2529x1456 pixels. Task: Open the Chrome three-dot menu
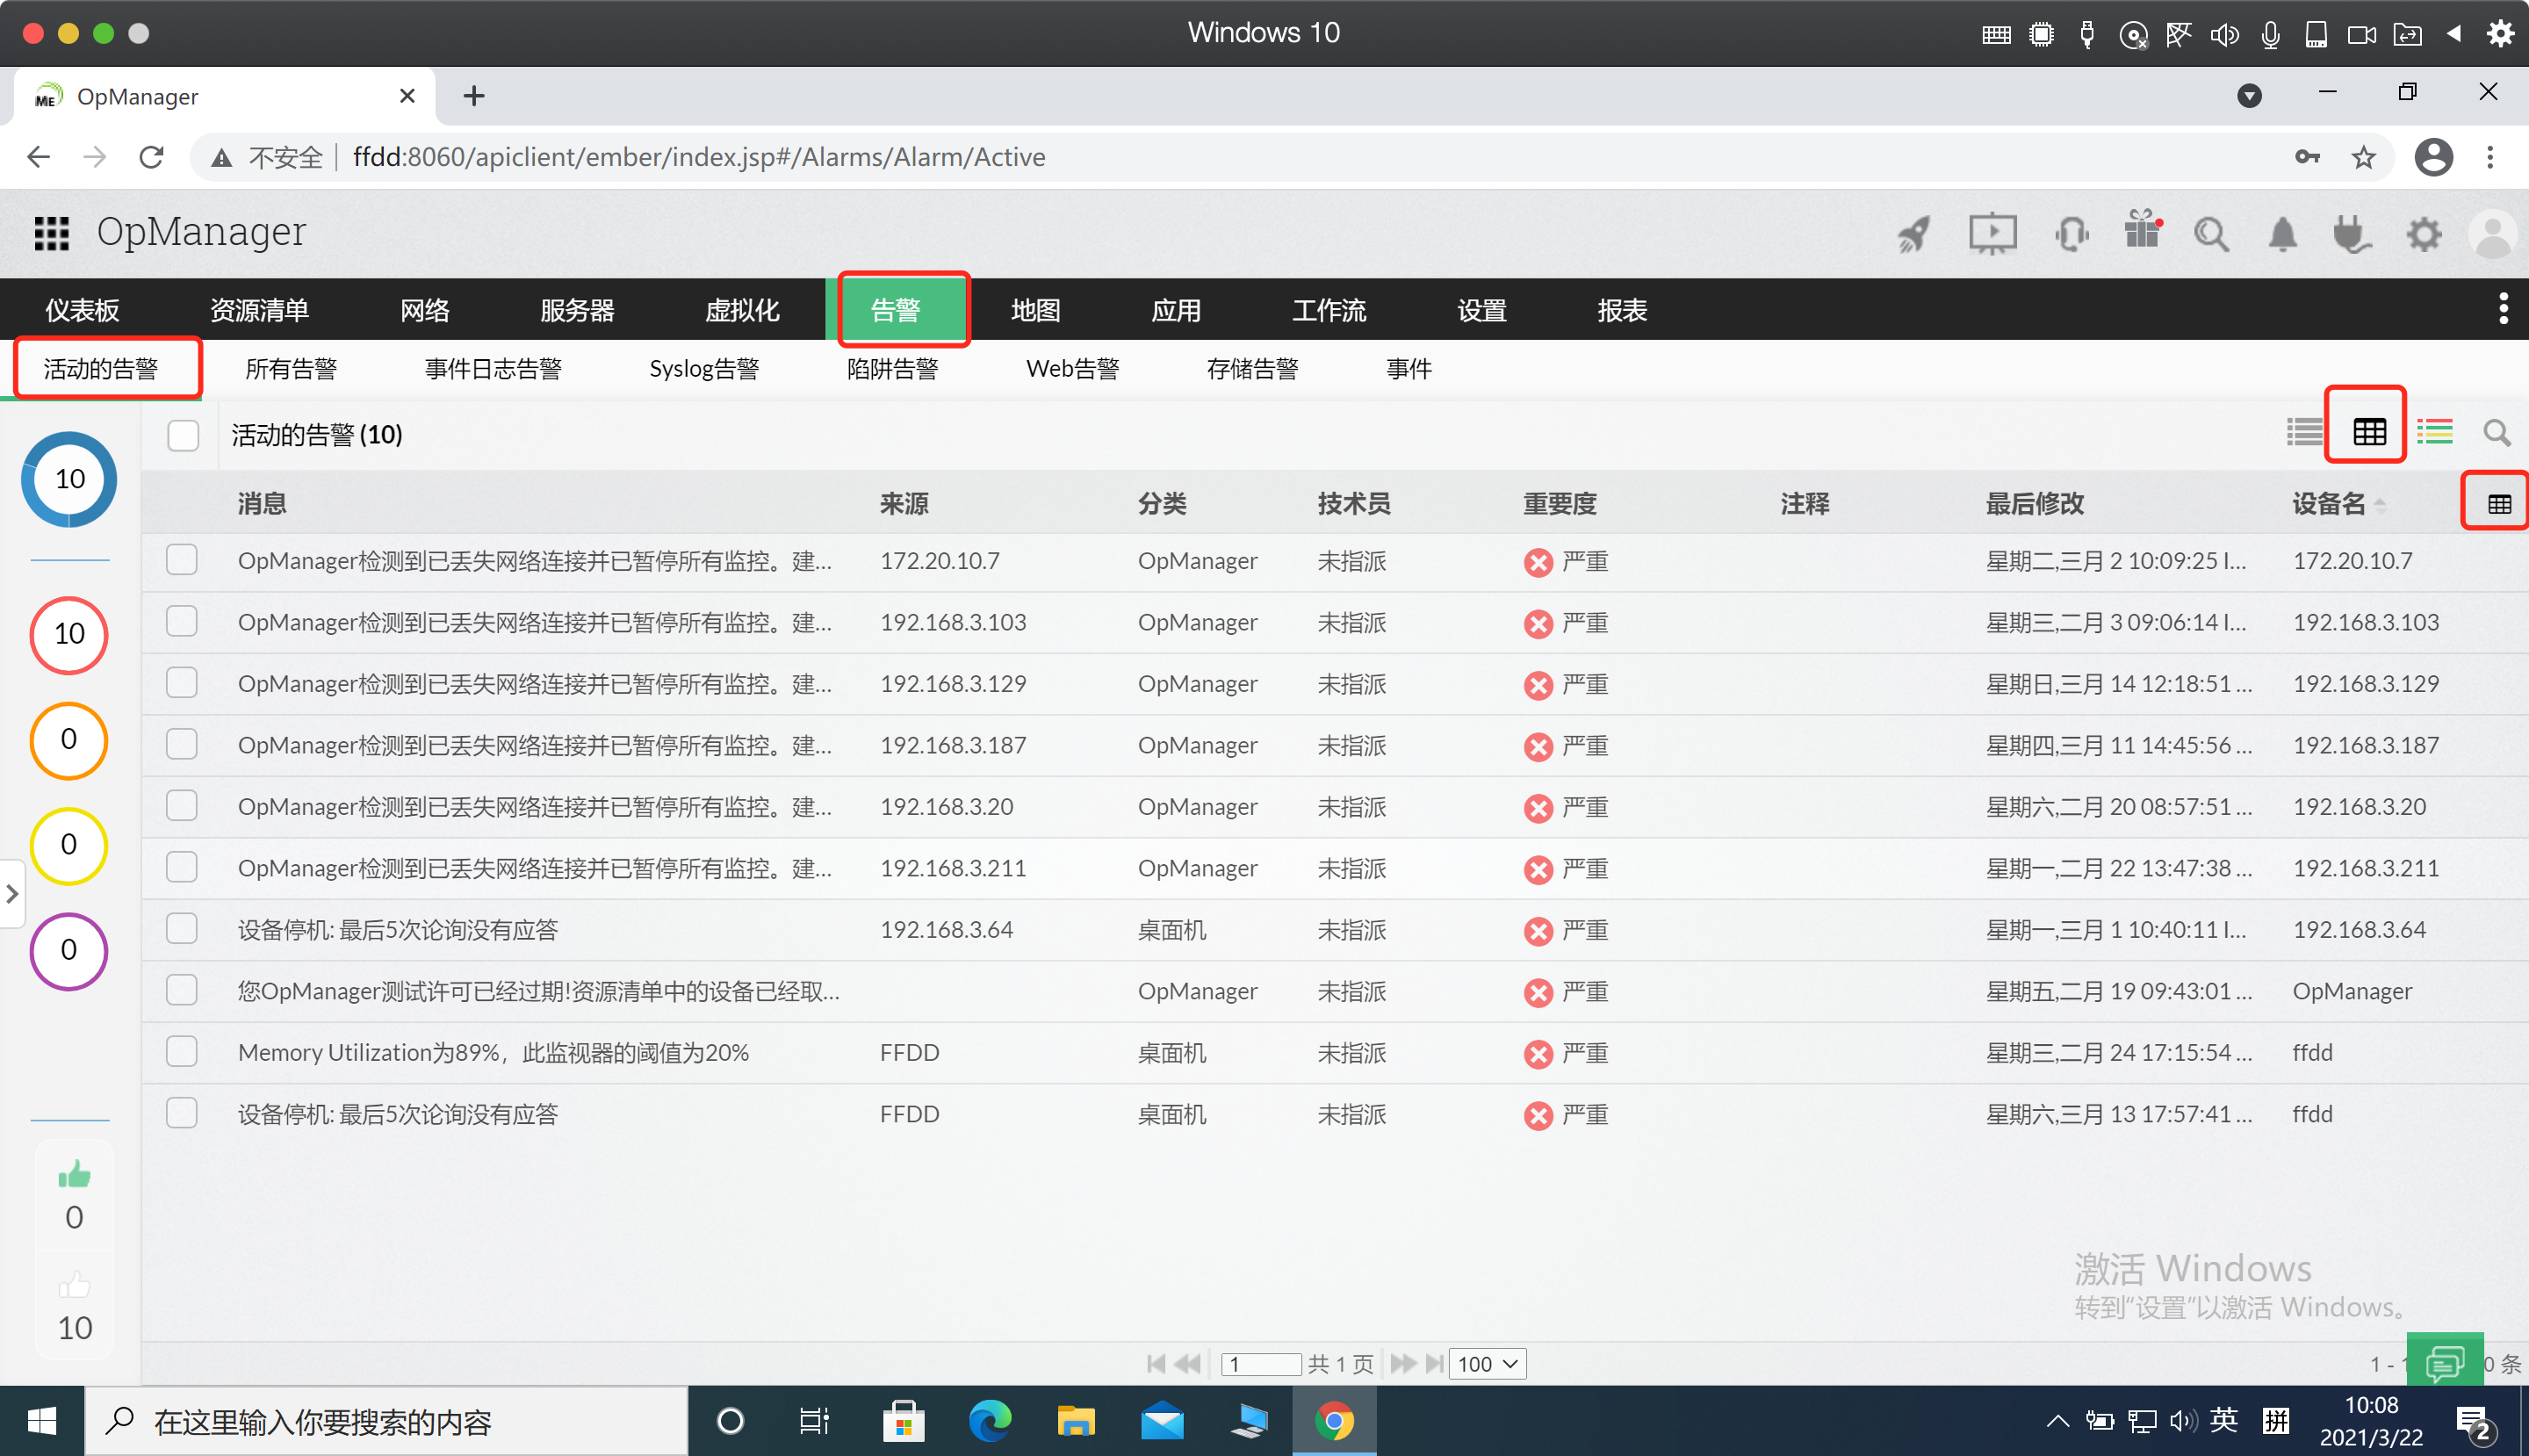click(2490, 157)
